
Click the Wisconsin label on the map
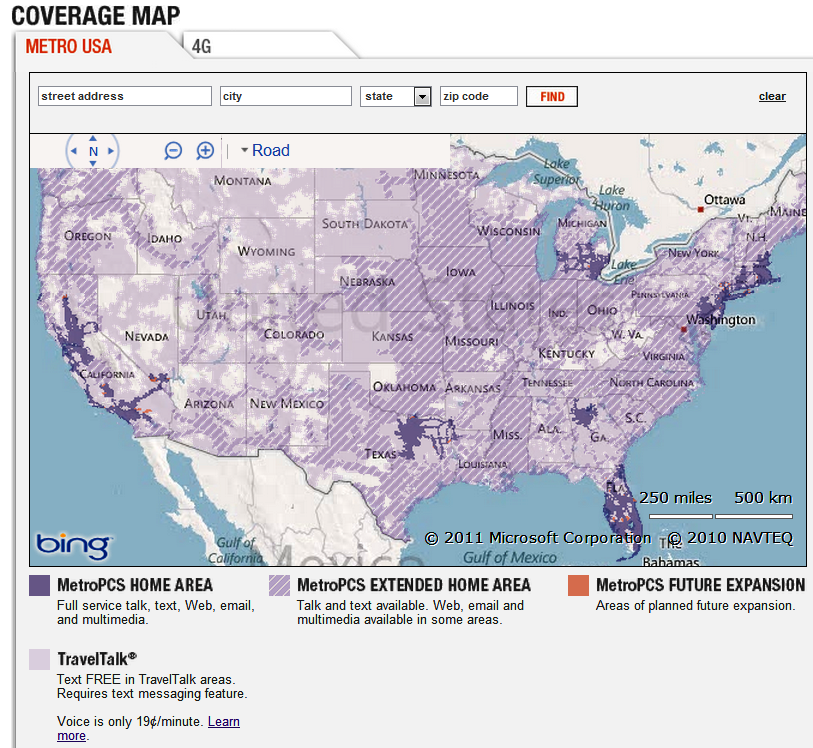click(x=509, y=231)
